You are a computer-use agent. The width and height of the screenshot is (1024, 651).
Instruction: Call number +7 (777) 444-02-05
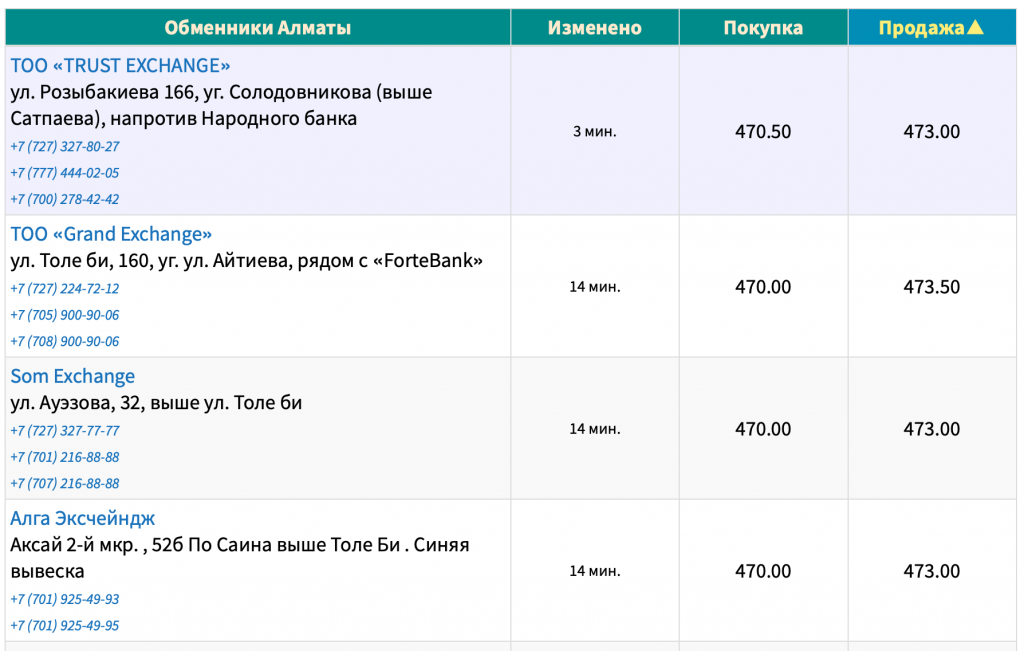pyautogui.click(x=65, y=173)
